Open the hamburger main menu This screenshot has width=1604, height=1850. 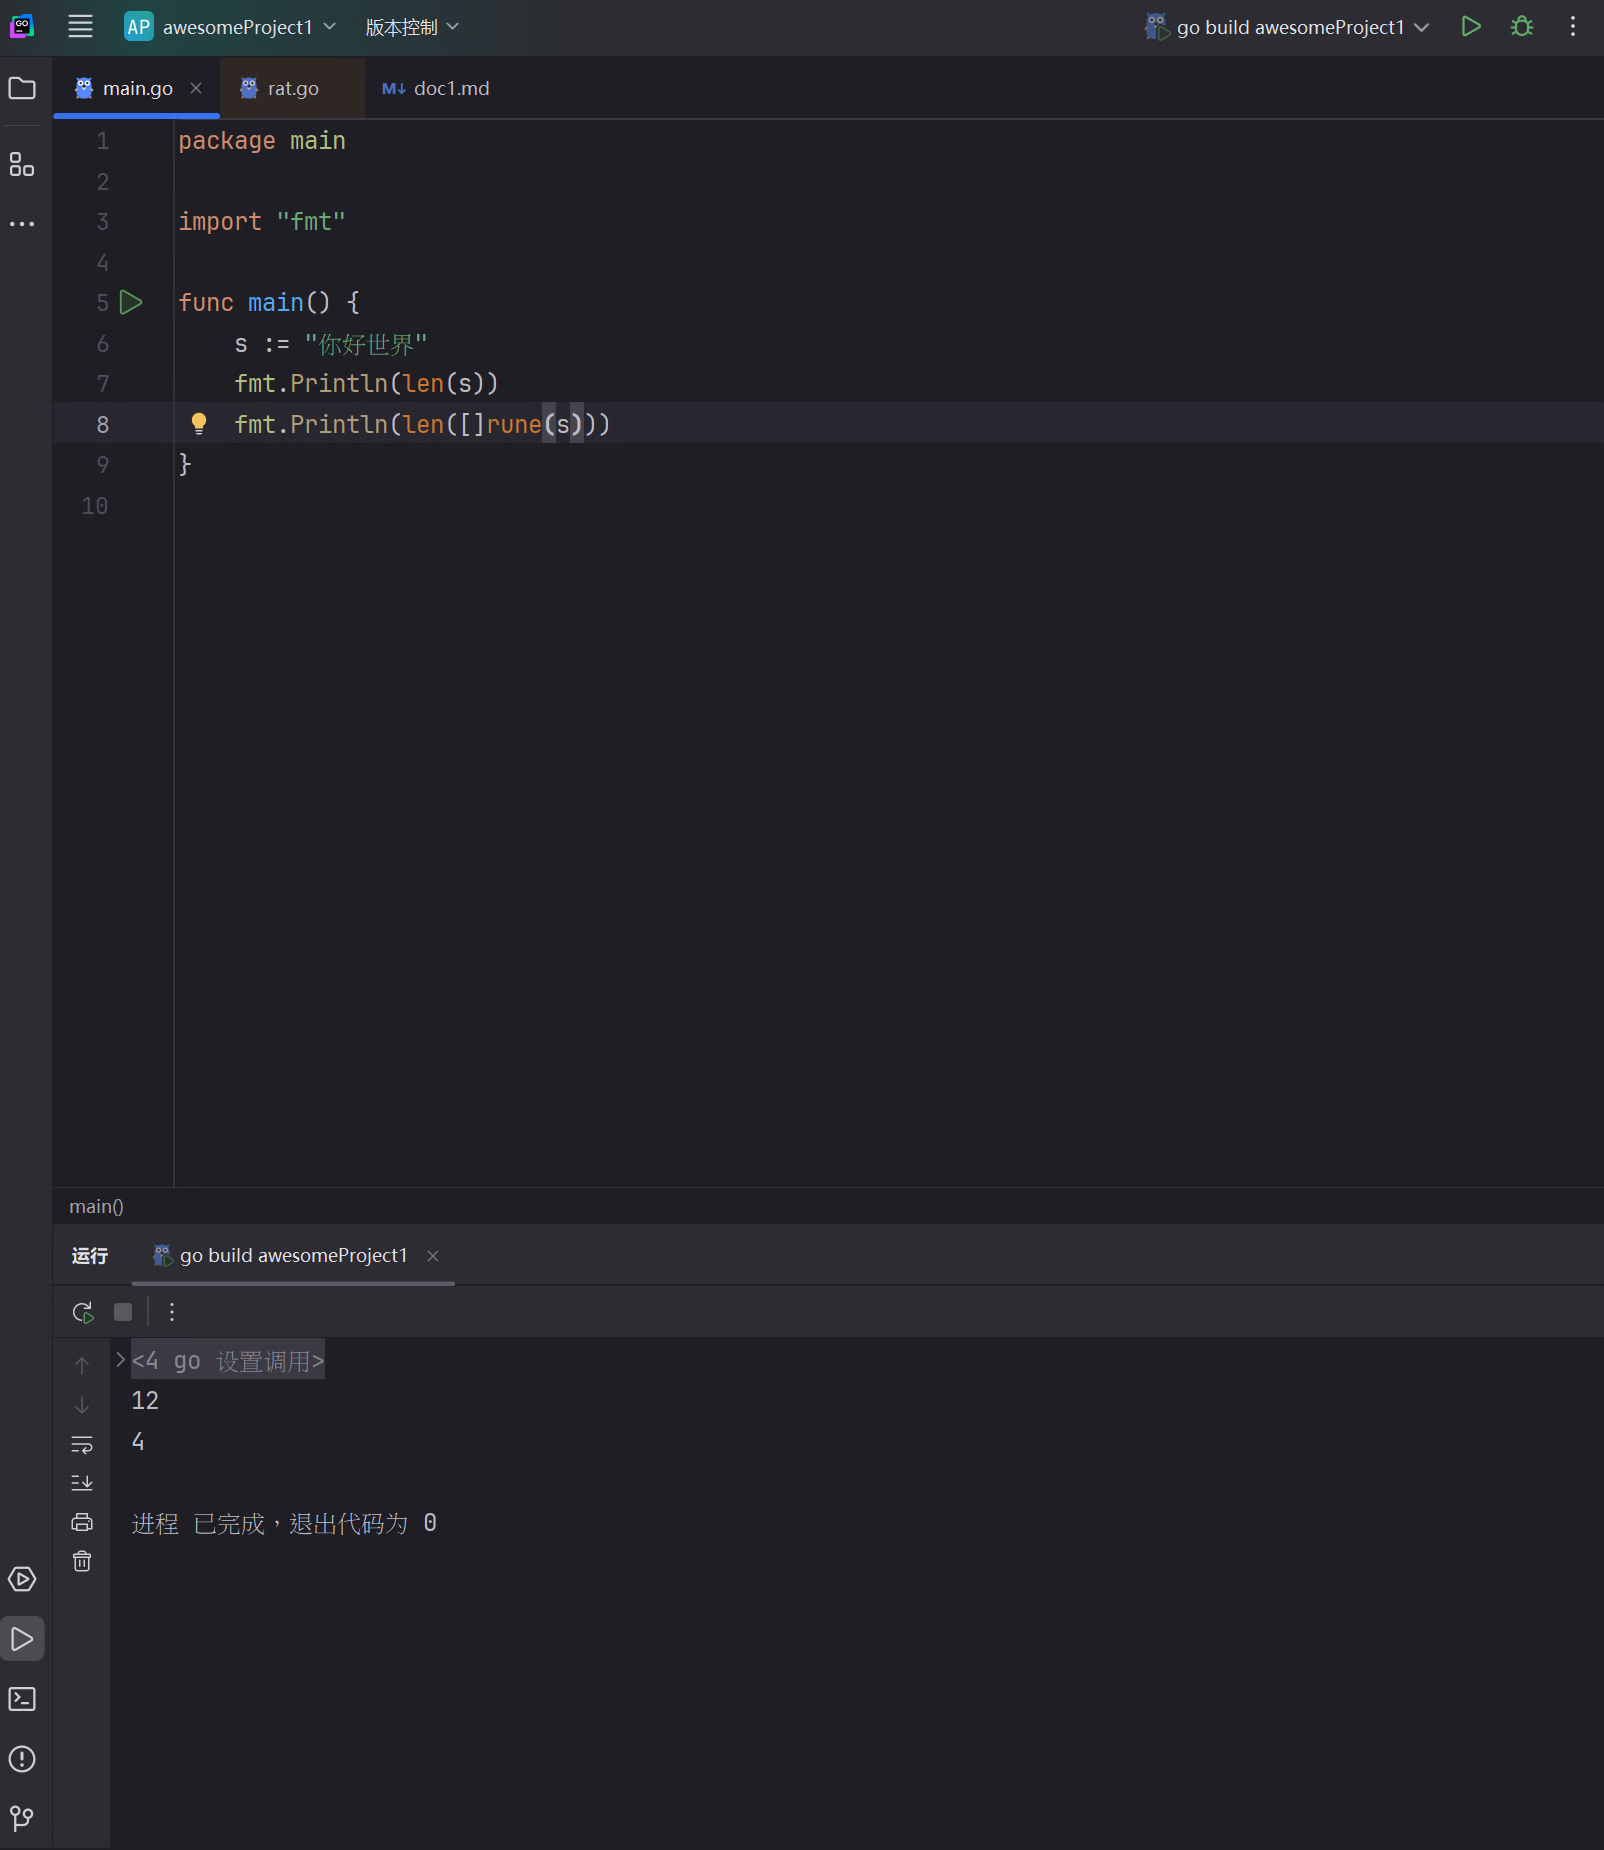click(x=80, y=27)
